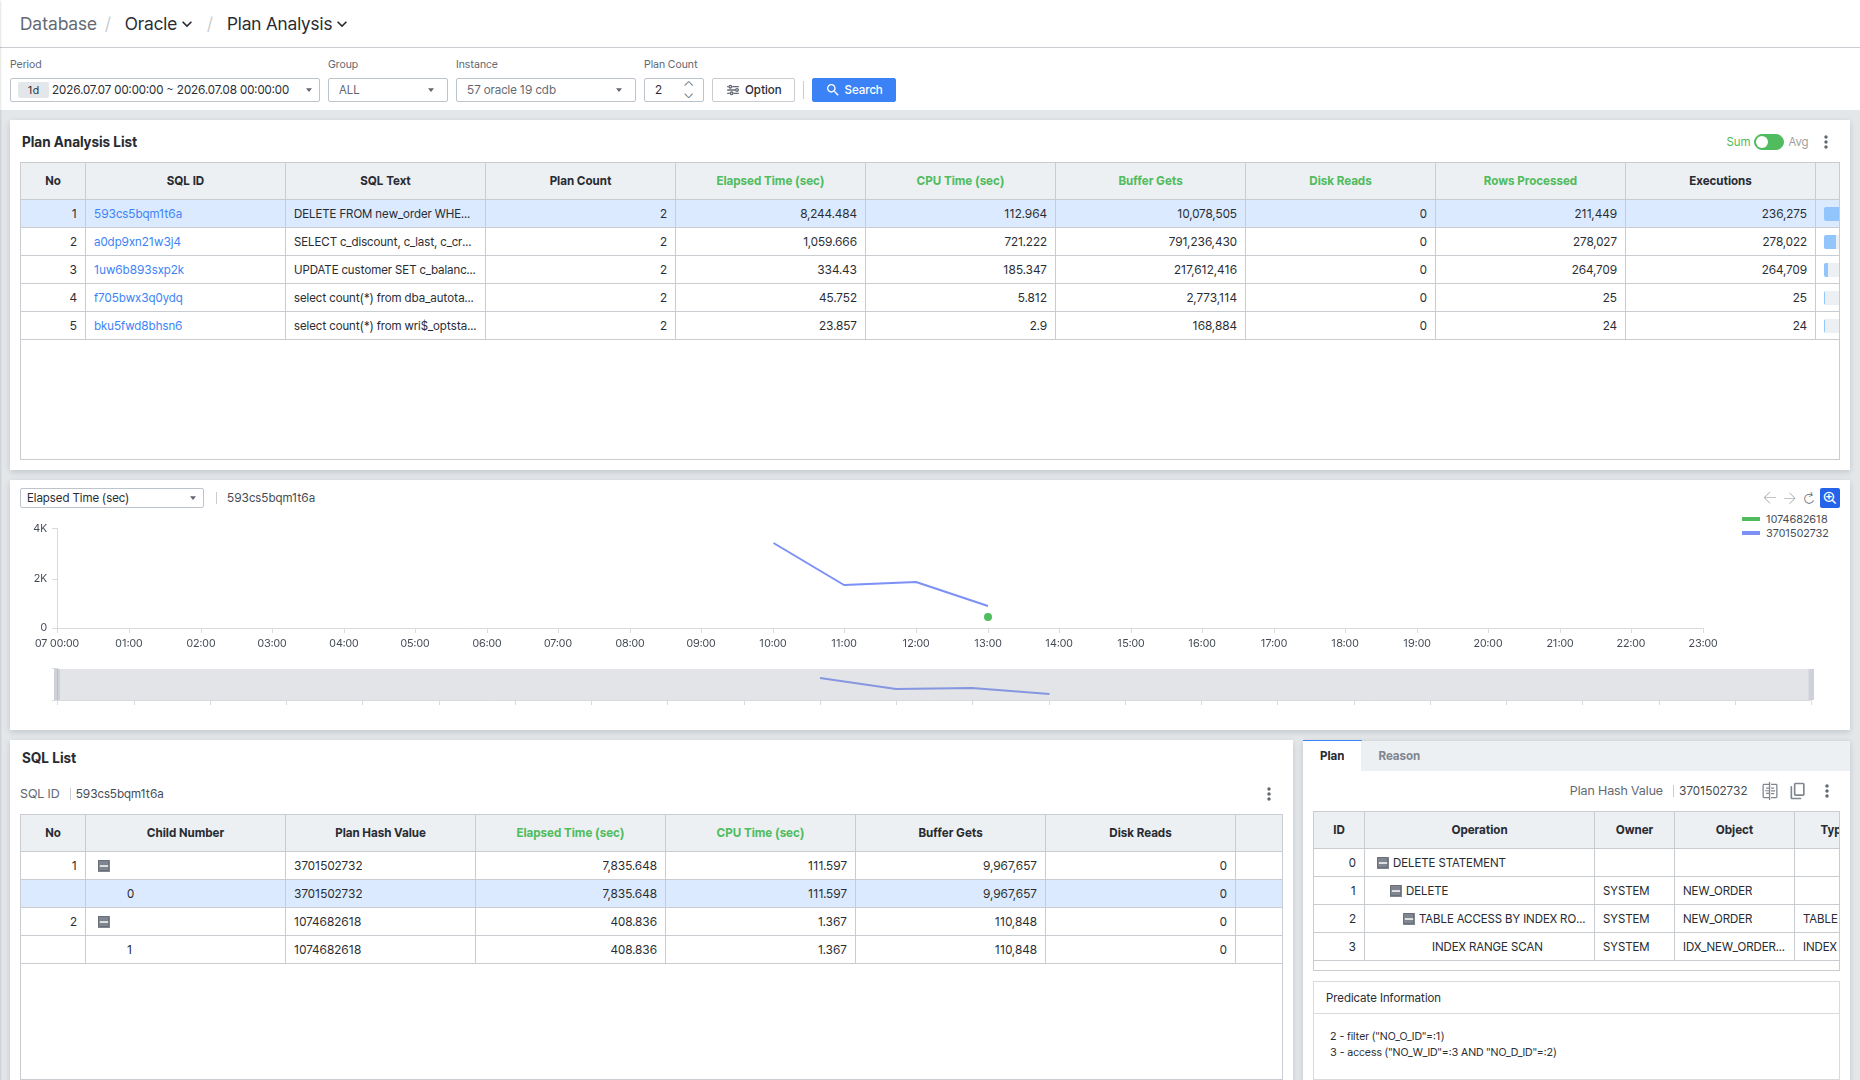
Task: Click the Search button
Action: point(854,90)
